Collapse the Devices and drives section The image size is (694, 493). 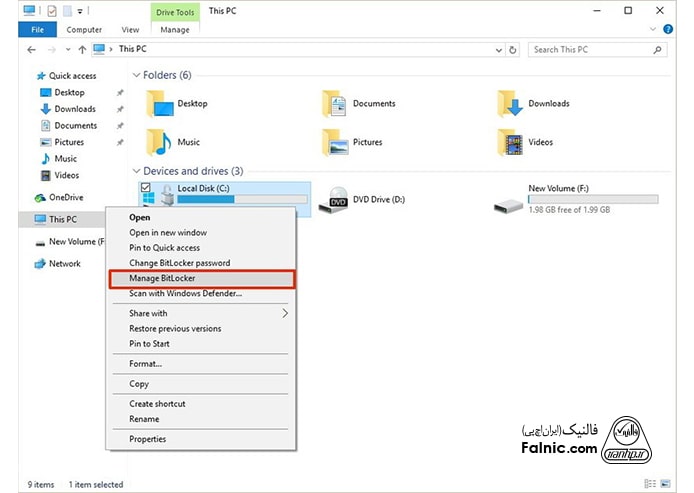pyautogui.click(x=137, y=171)
